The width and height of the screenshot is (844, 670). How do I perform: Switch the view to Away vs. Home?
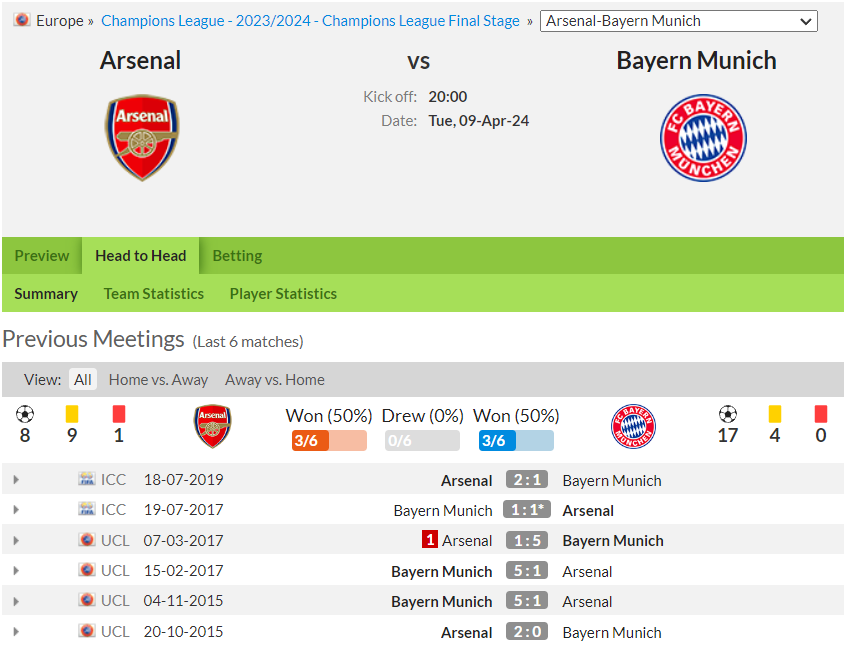coord(275,379)
